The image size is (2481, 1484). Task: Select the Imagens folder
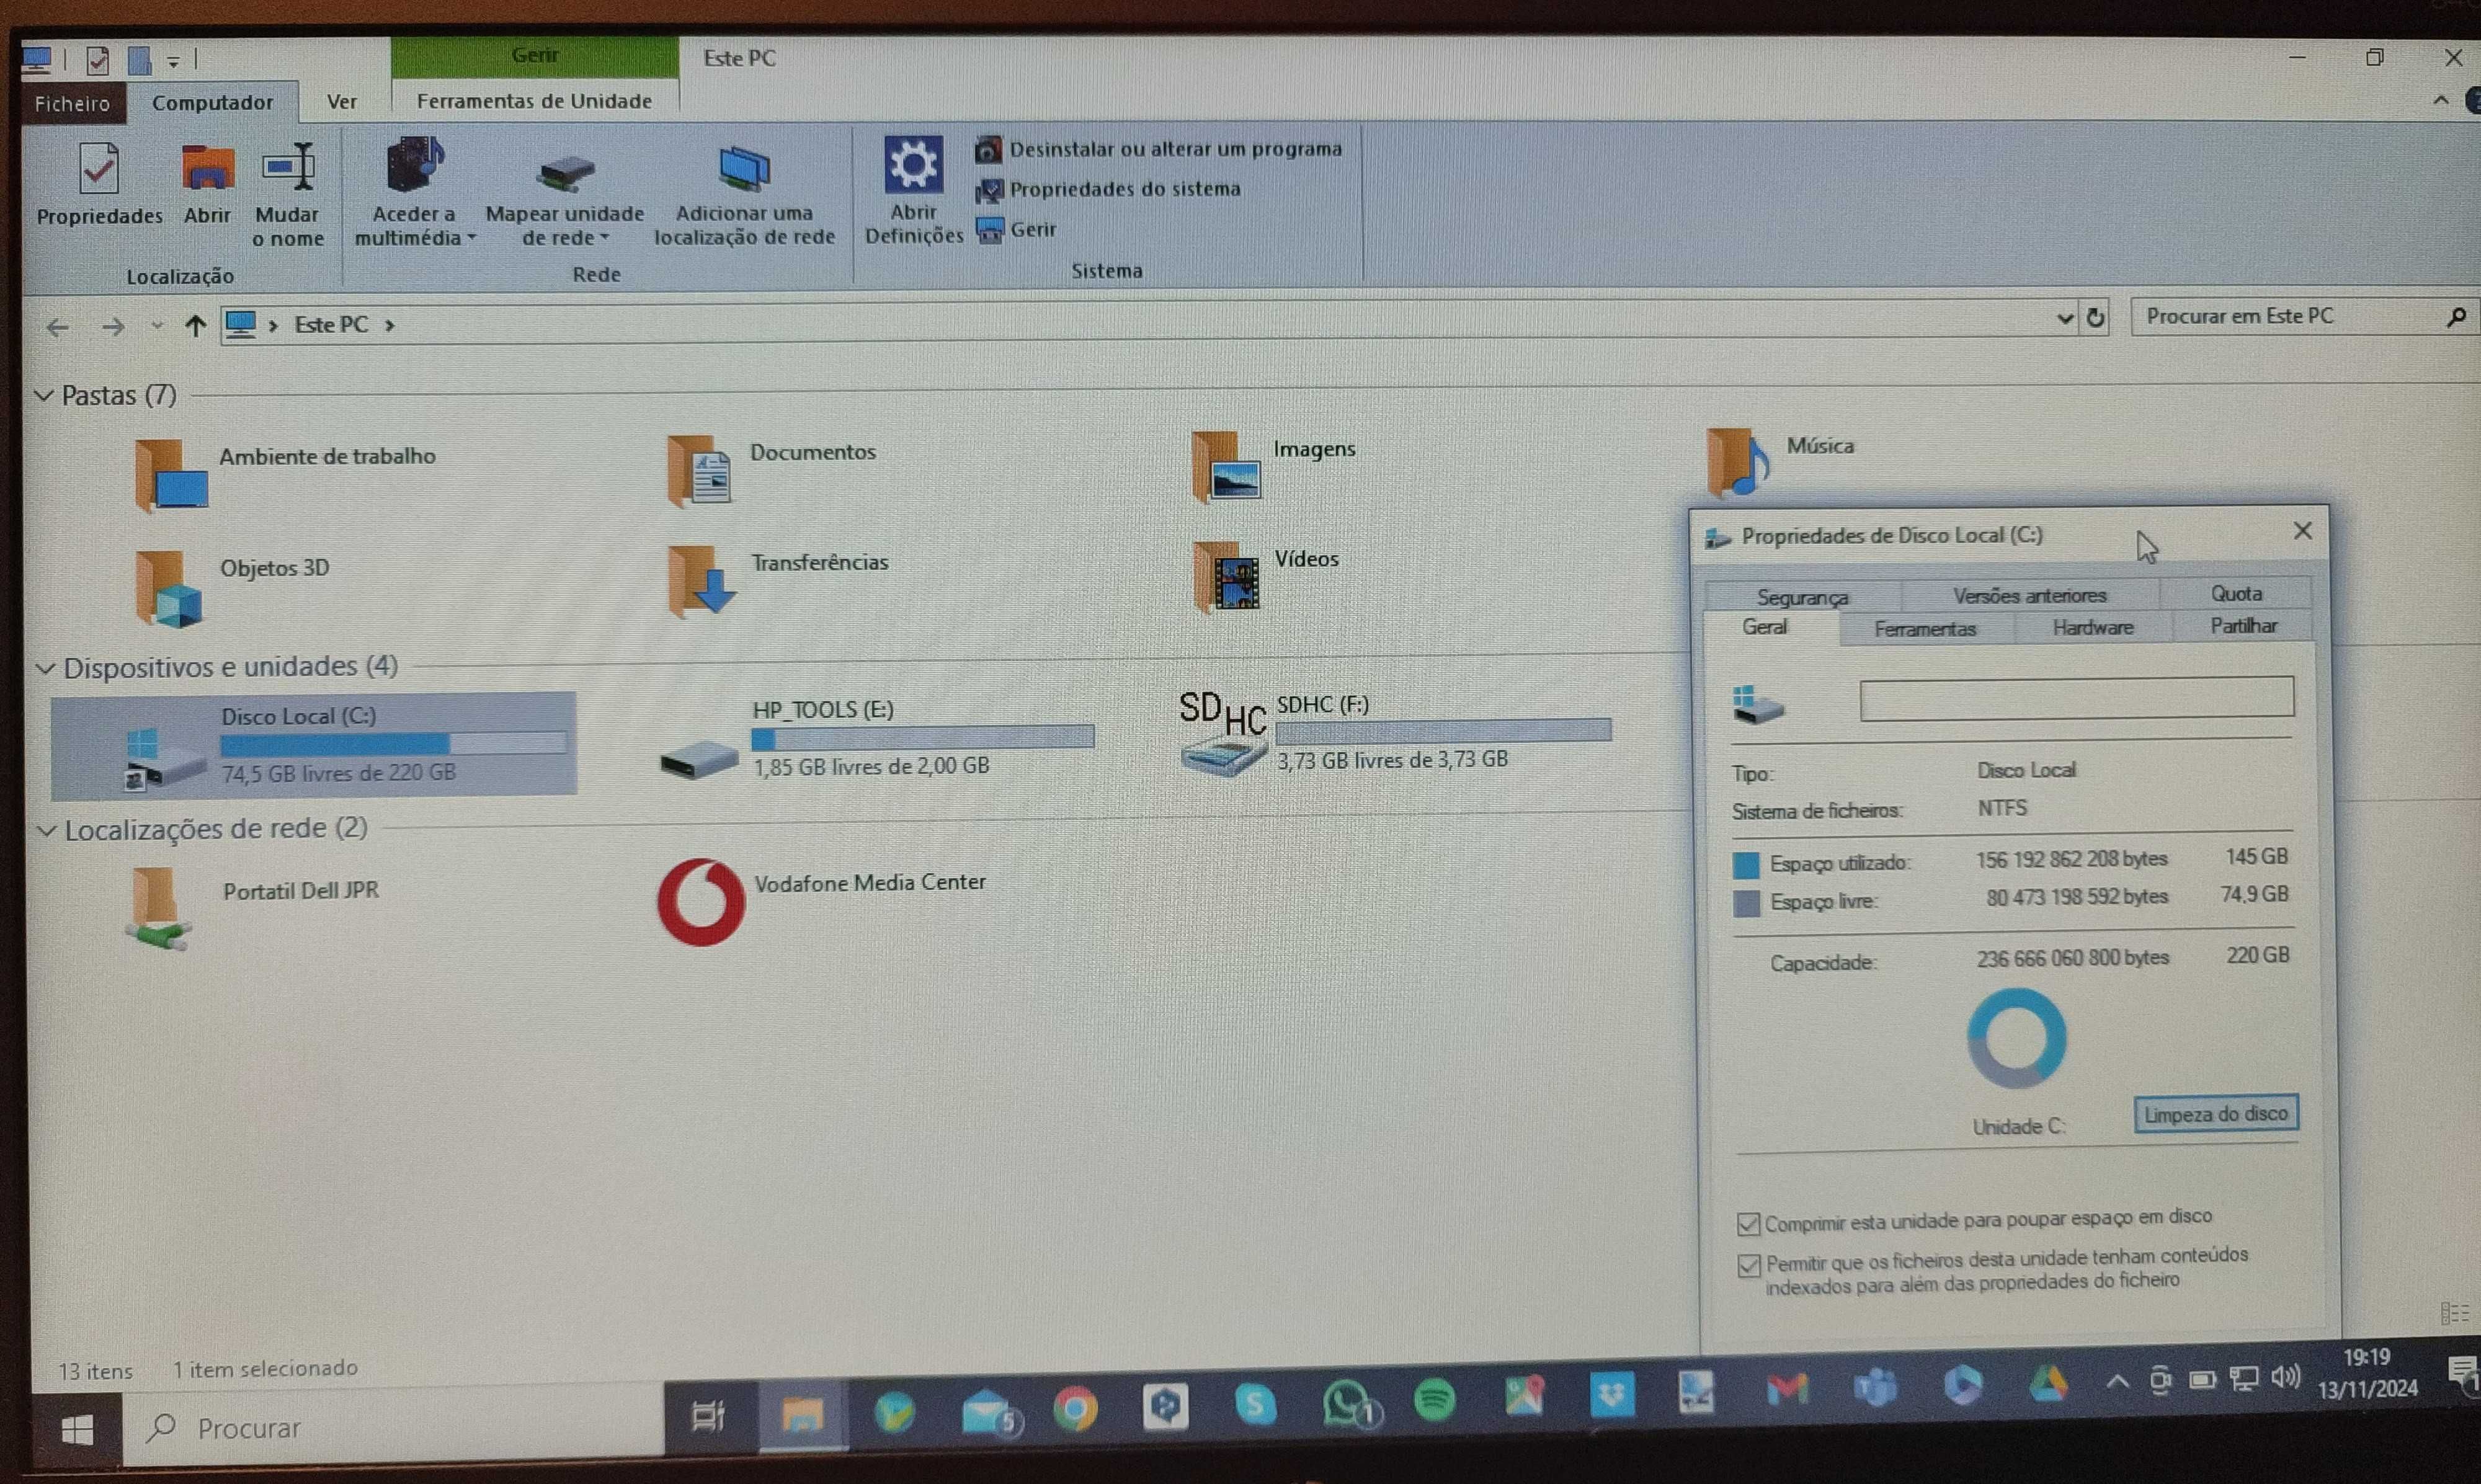[1273, 466]
